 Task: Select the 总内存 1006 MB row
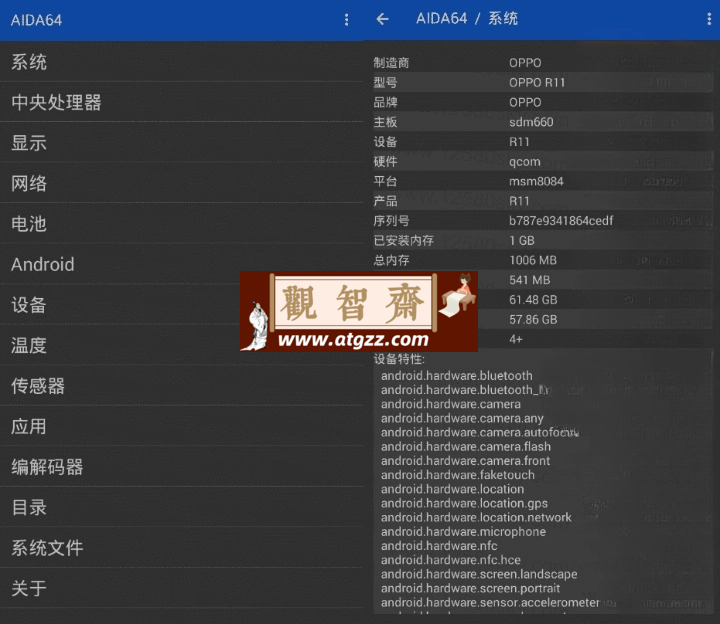(x=543, y=260)
